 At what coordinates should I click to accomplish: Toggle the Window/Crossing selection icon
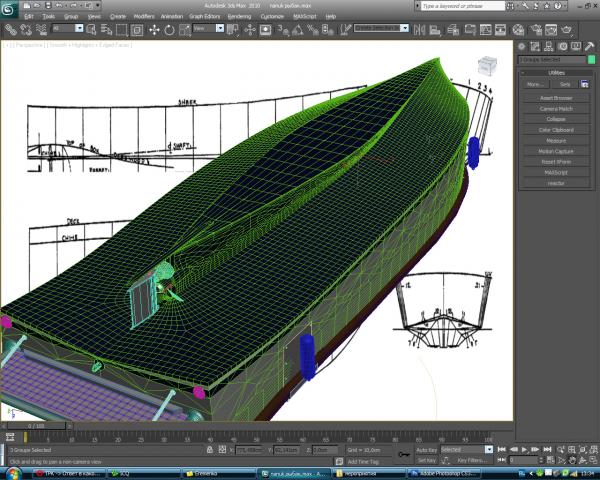pos(137,29)
